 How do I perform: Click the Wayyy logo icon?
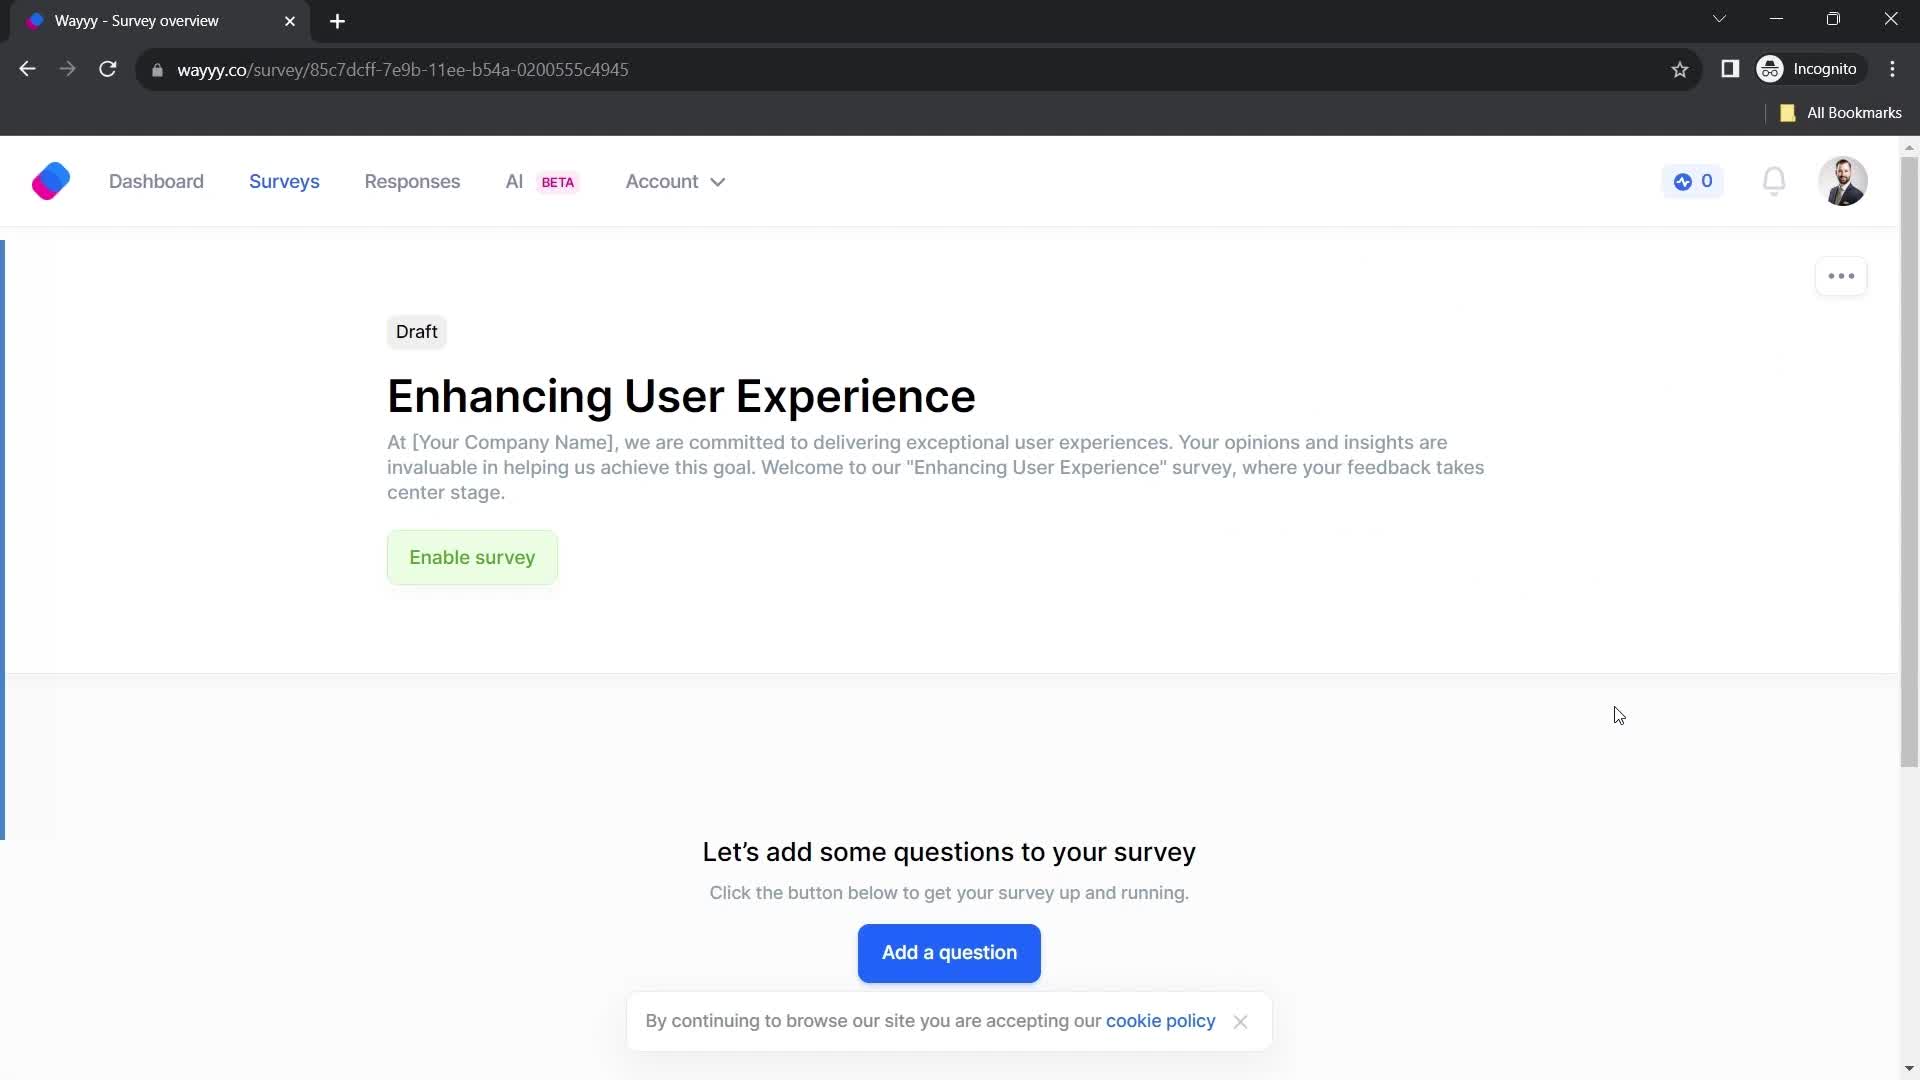51,181
